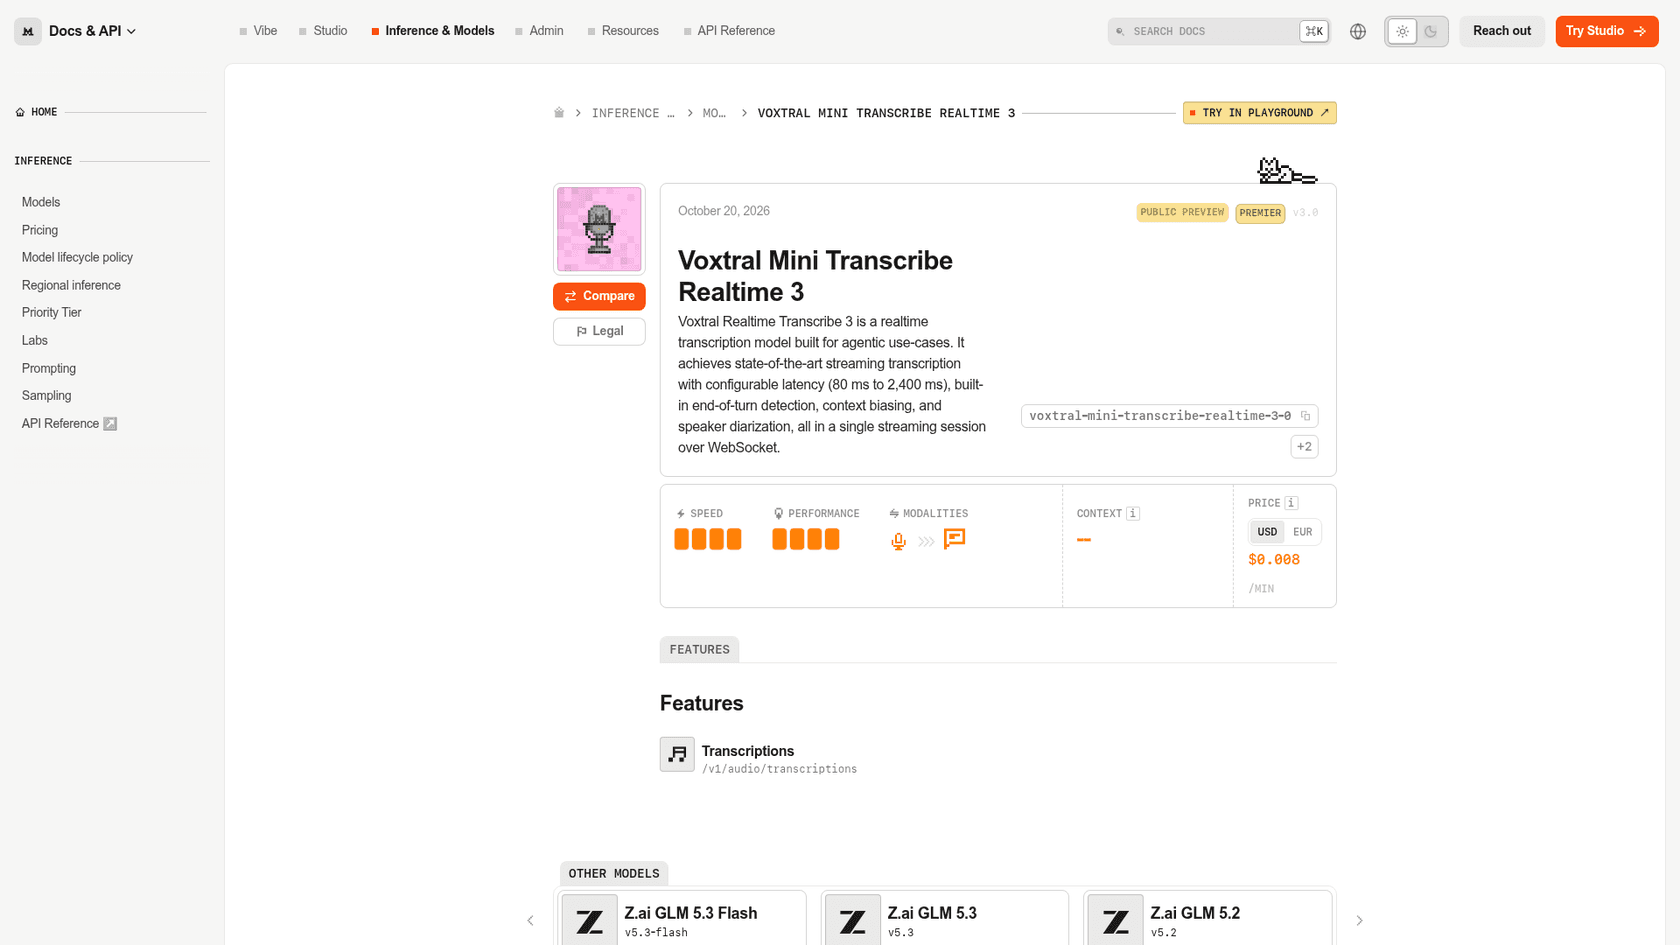Viewport: 1680px width, 945px height.
Task: Focus the Search Docs field
Action: [1218, 31]
